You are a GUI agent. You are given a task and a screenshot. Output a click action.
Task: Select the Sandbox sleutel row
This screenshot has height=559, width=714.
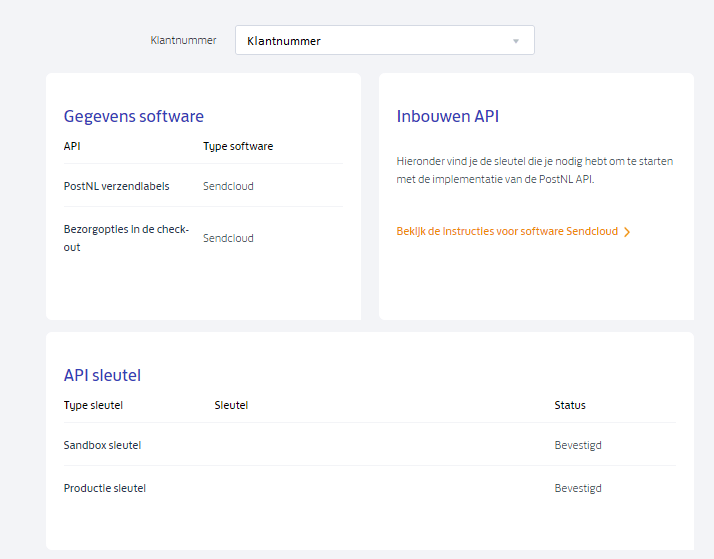point(102,445)
